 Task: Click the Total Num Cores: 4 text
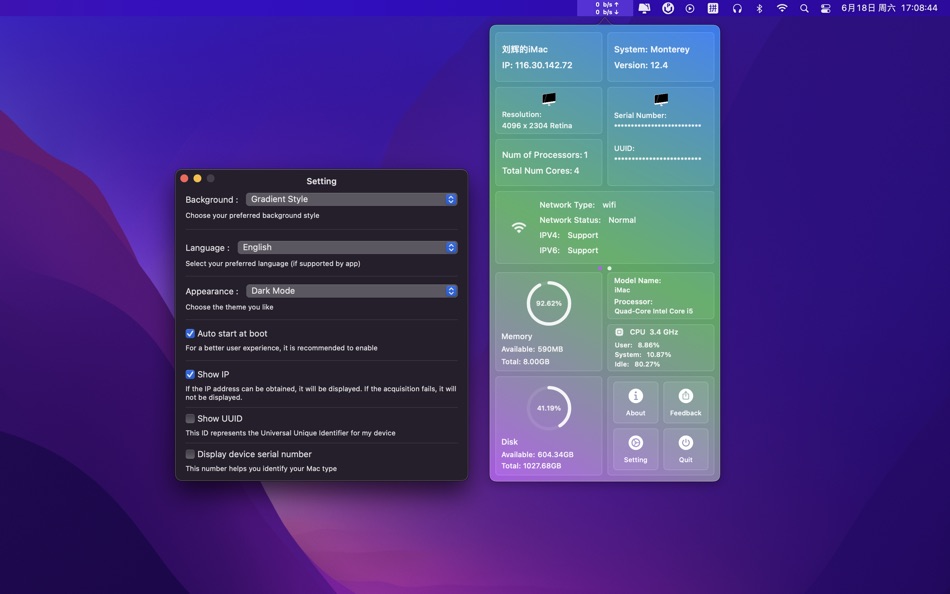coord(540,171)
